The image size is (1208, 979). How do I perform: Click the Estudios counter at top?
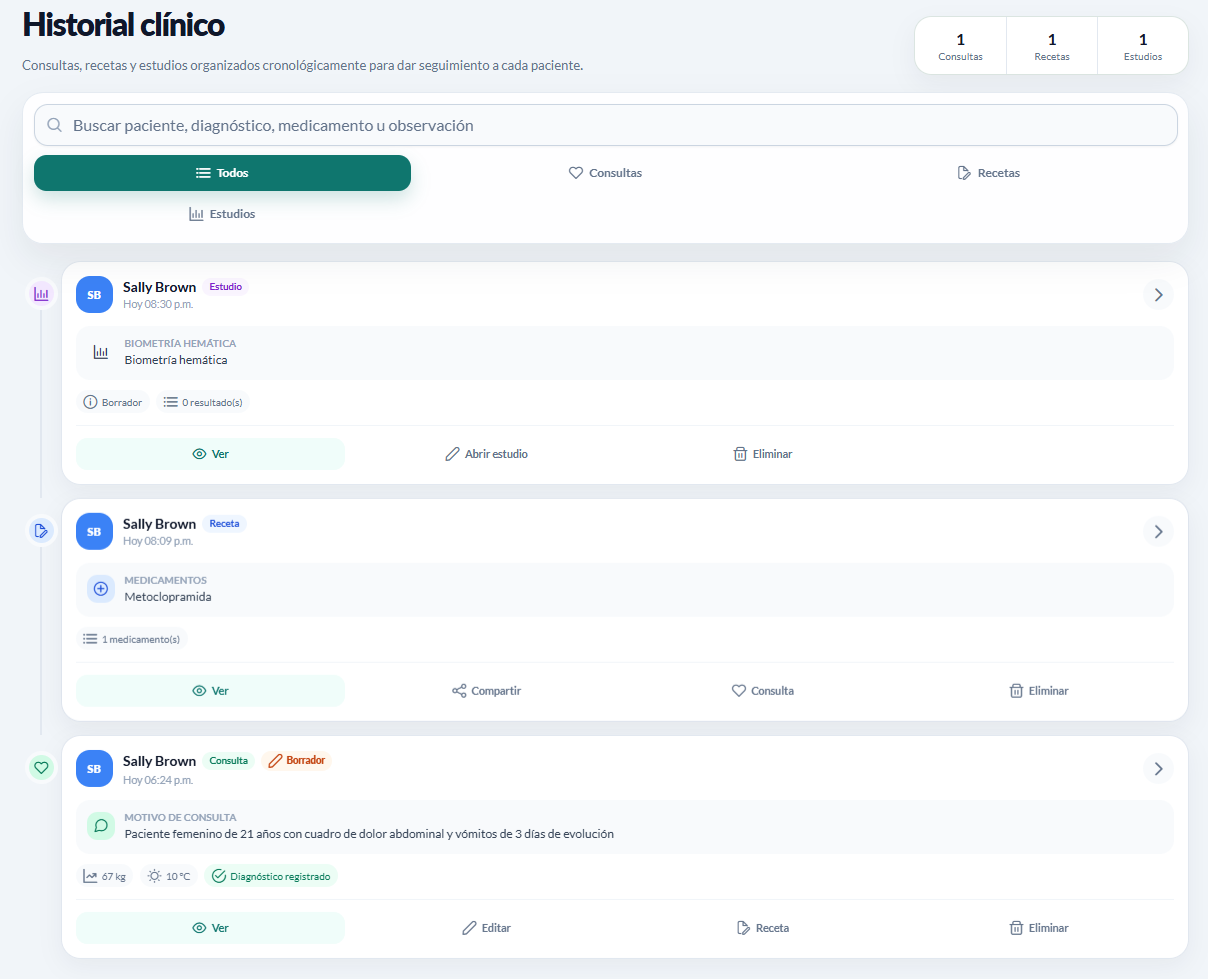1143,46
